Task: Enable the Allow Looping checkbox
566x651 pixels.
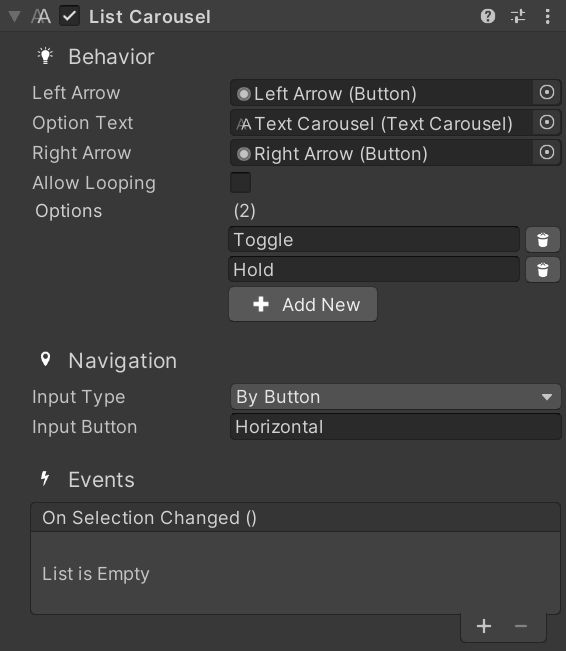Action: (240, 183)
